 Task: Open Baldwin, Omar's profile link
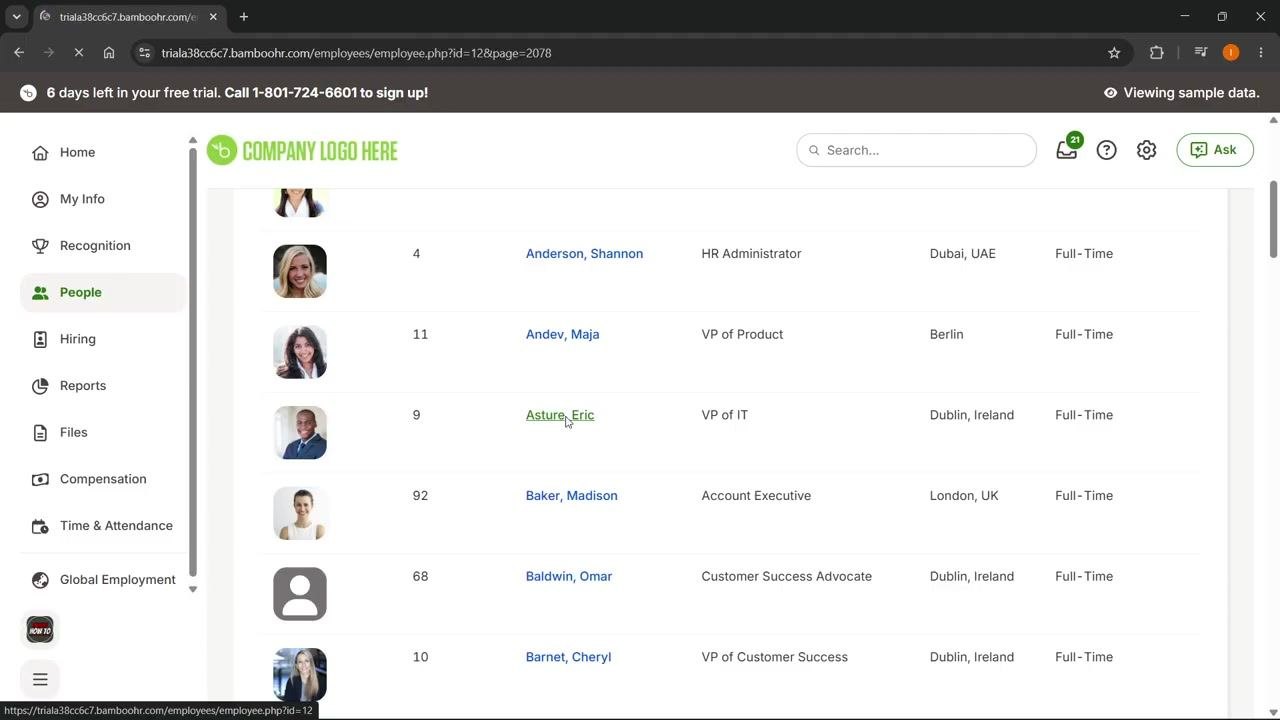pos(568,577)
